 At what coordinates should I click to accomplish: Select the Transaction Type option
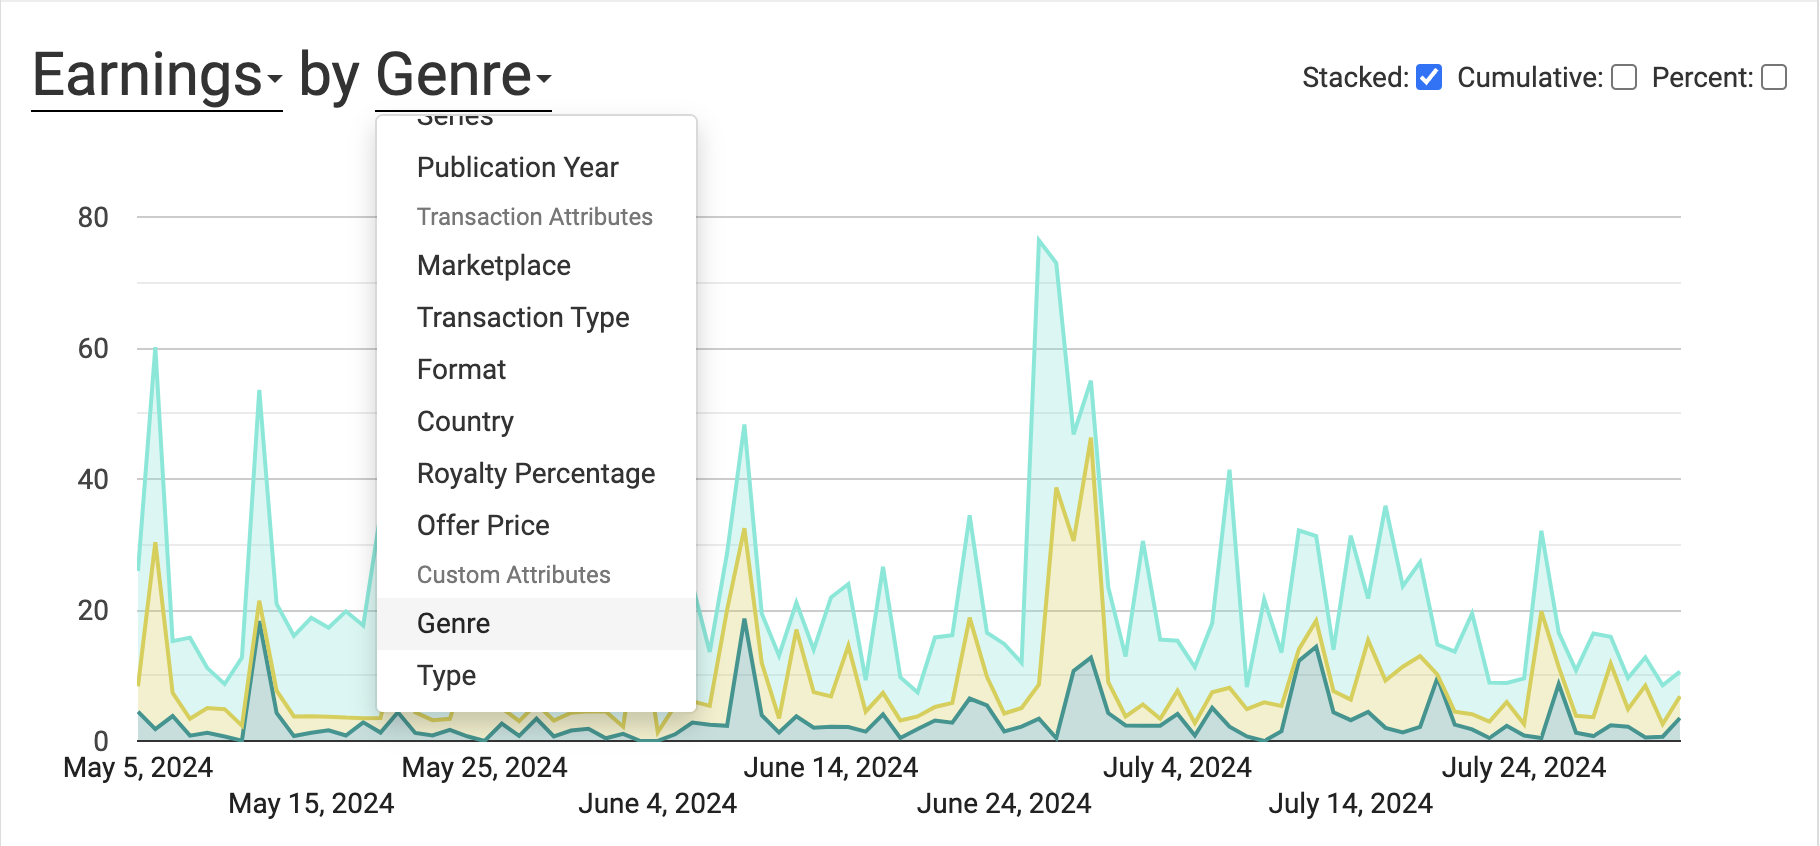(x=536, y=317)
